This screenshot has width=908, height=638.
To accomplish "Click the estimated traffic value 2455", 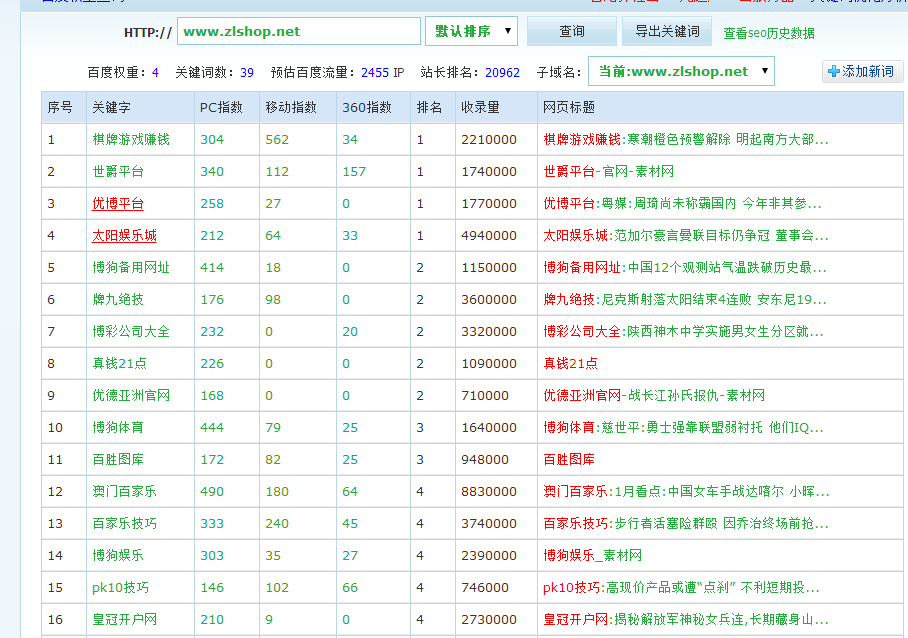I will point(375,73).
